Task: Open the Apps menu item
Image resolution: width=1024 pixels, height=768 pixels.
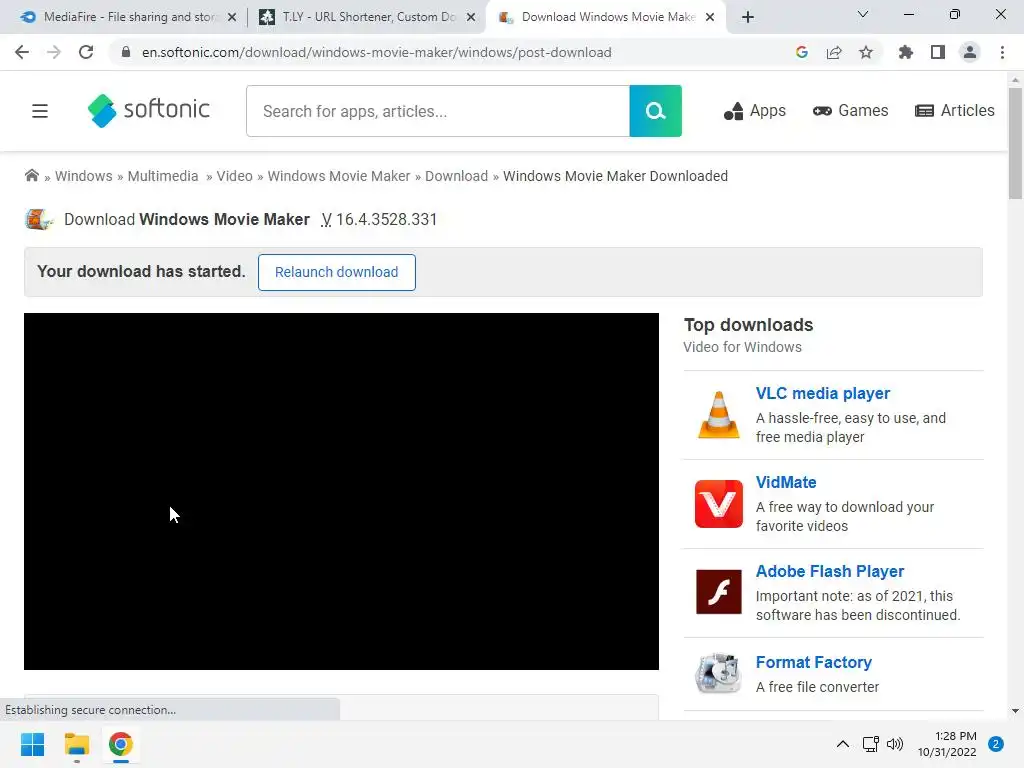Action: point(754,111)
